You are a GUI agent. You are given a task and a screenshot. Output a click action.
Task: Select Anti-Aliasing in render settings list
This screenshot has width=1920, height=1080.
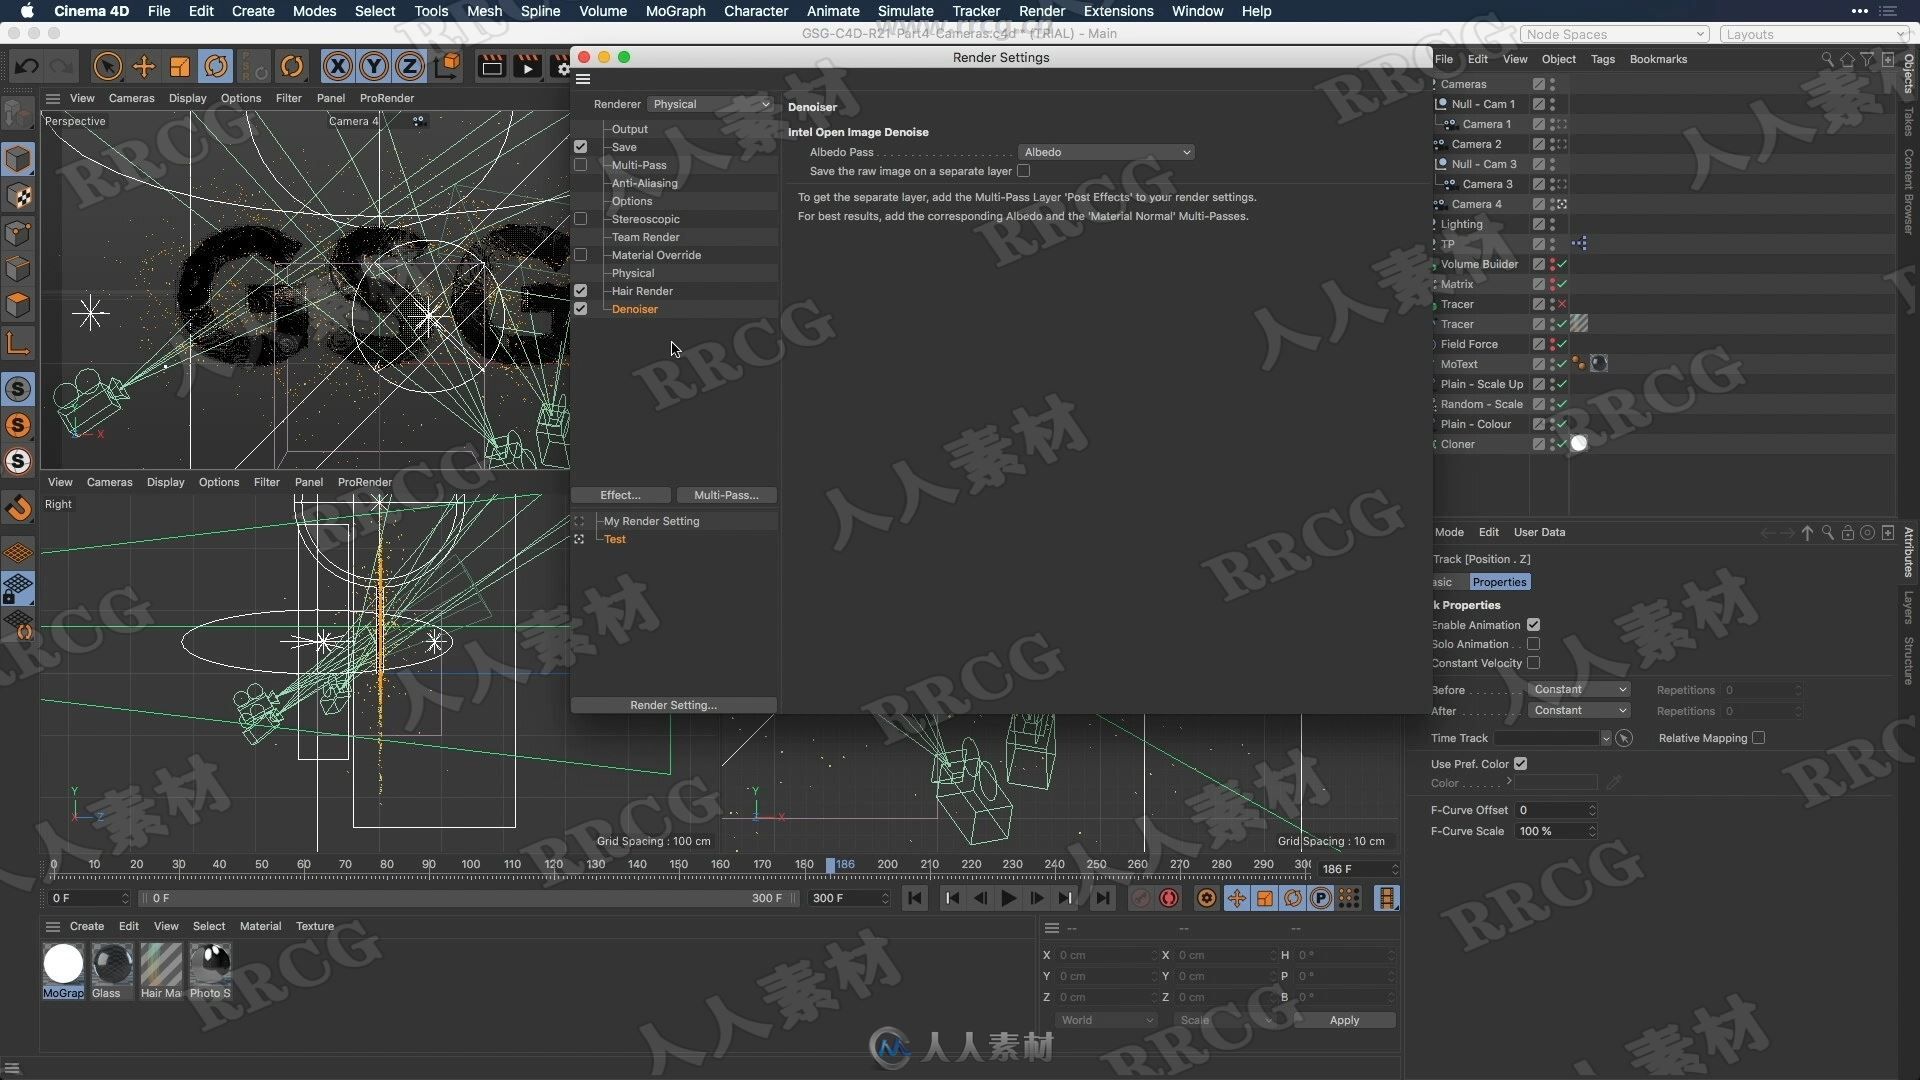644,183
